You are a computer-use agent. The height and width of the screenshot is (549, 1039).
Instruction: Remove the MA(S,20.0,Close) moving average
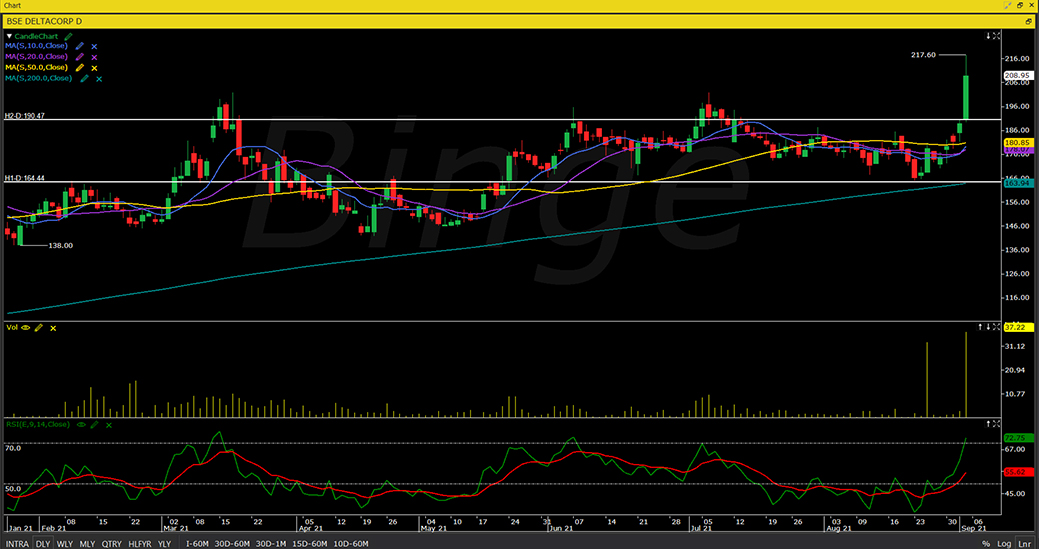pyautogui.click(x=94, y=57)
